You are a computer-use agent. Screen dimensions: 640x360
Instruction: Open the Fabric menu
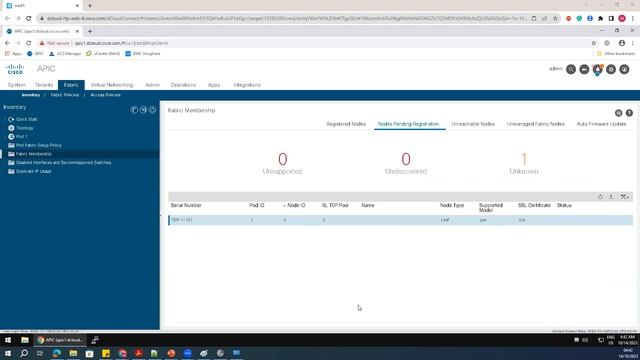coord(71,85)
